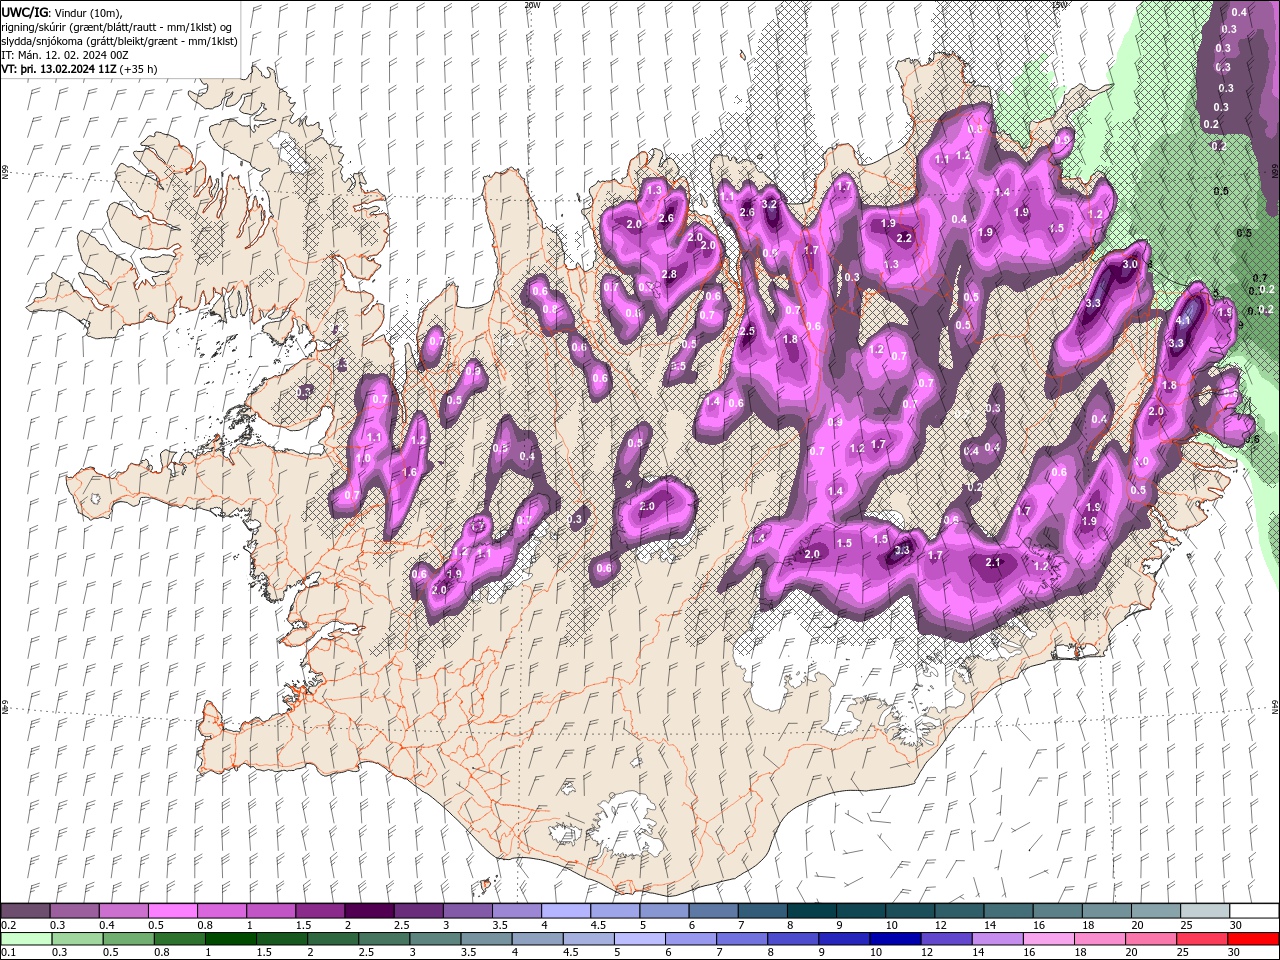Click the "1.6" snowfall value on the map
The image size is (1280, 960).
[x=409, y=473]
